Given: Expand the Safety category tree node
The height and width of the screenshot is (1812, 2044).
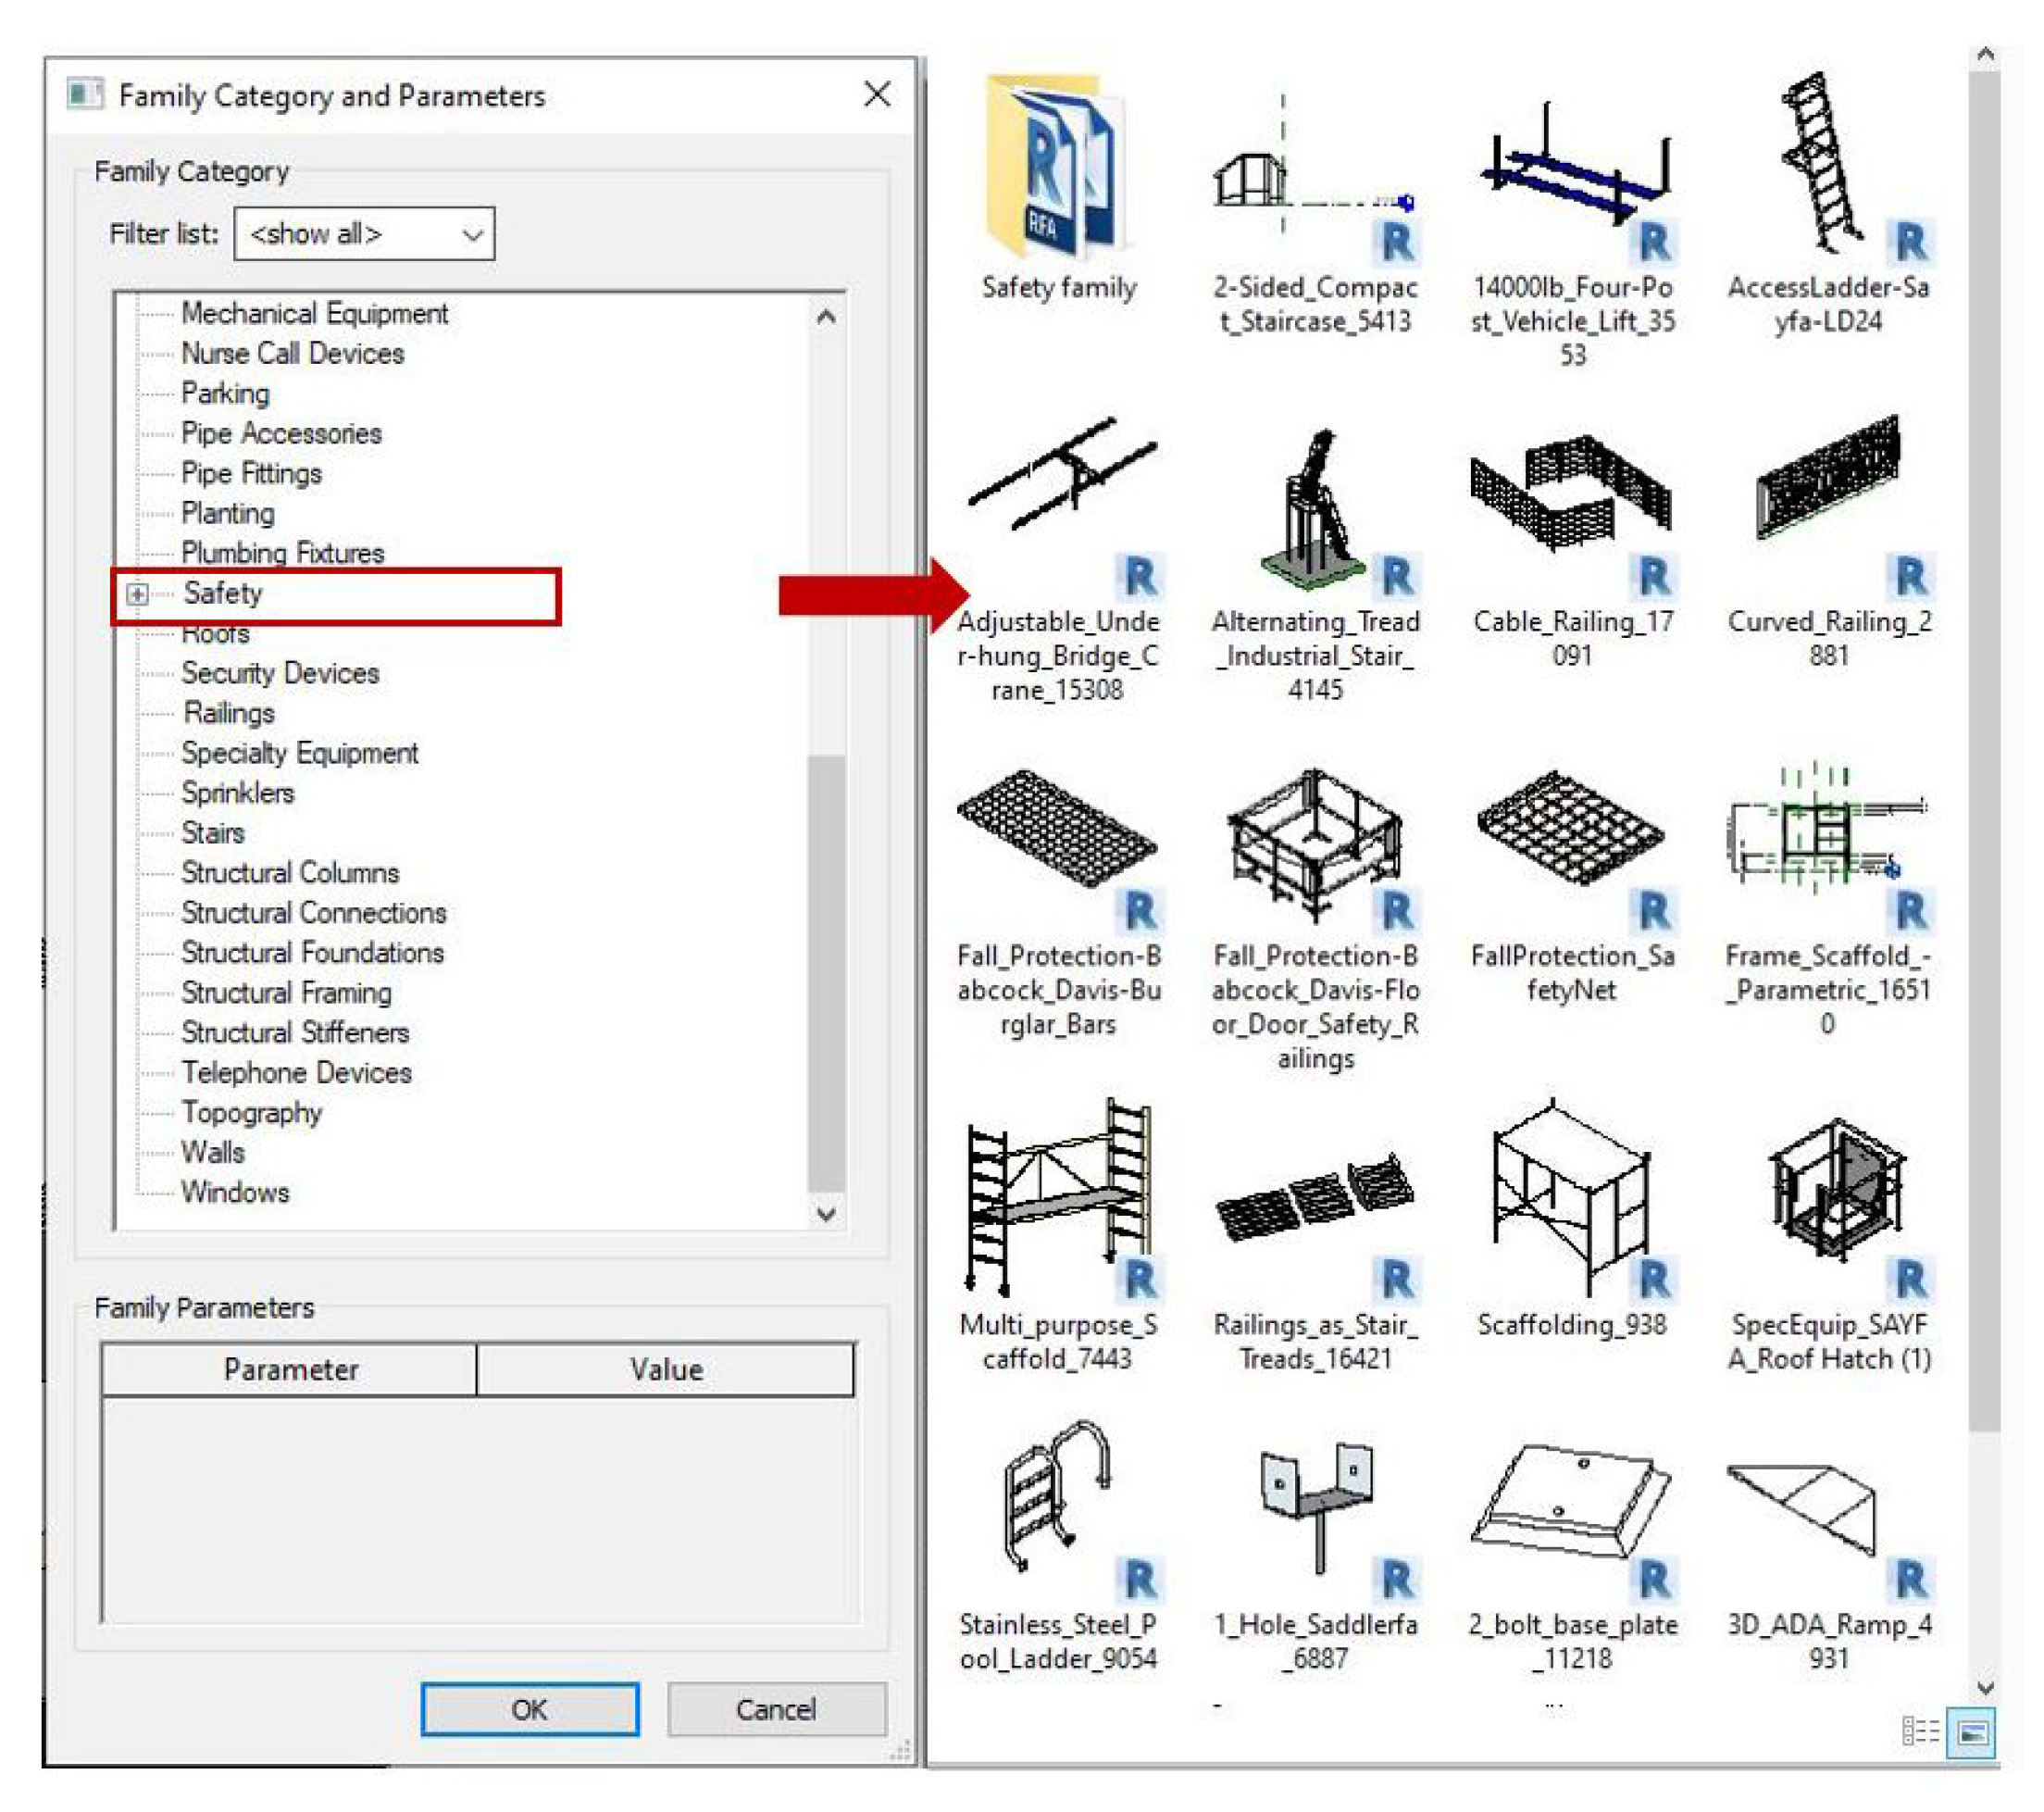Looking at the screenshot, I should point(138,594).
